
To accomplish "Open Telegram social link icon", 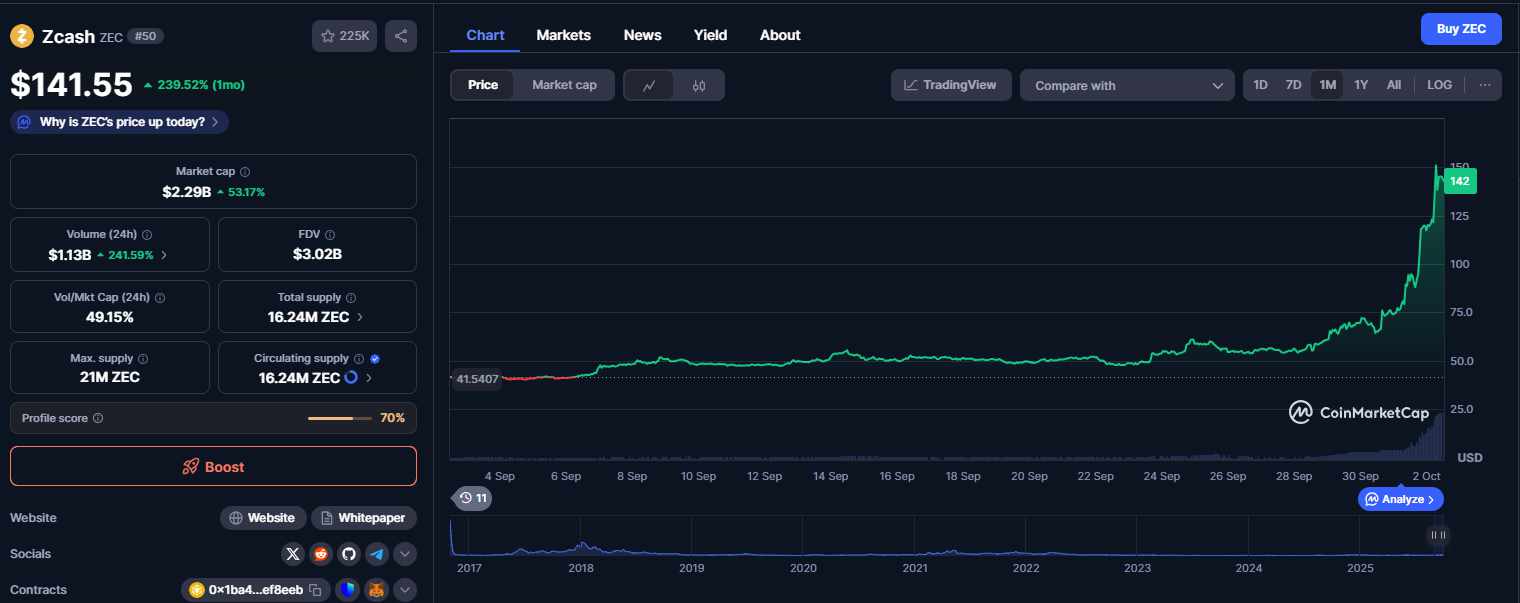I will click(377, 553).
